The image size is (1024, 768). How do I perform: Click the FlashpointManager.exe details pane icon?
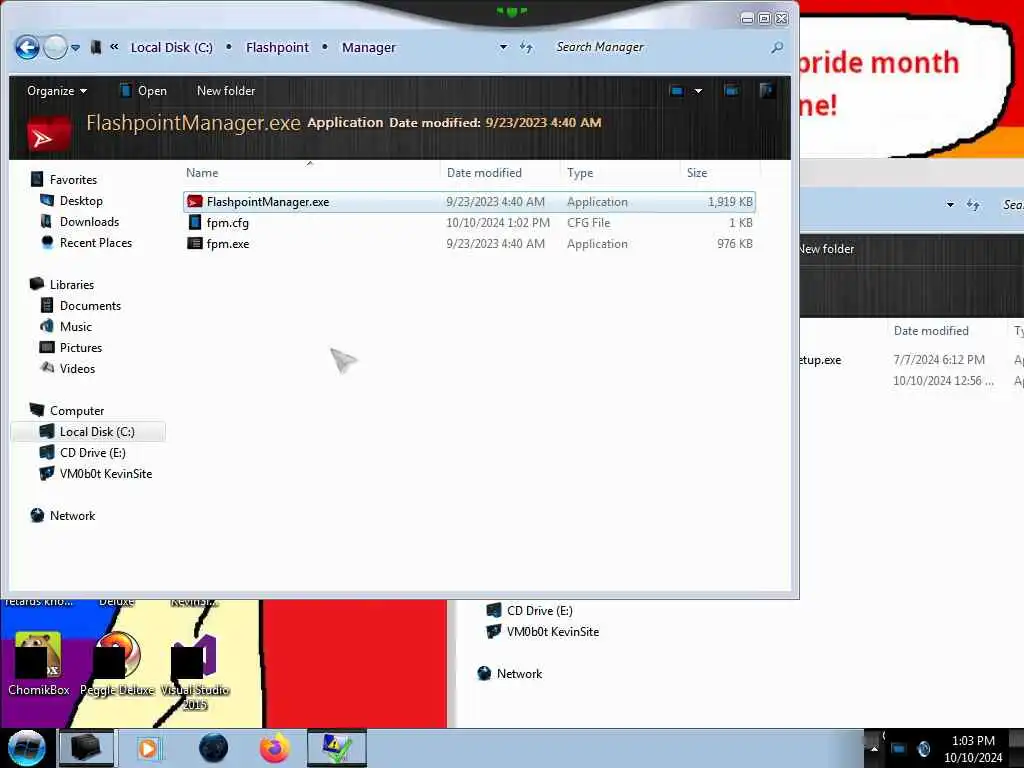(x=50, y=134)
